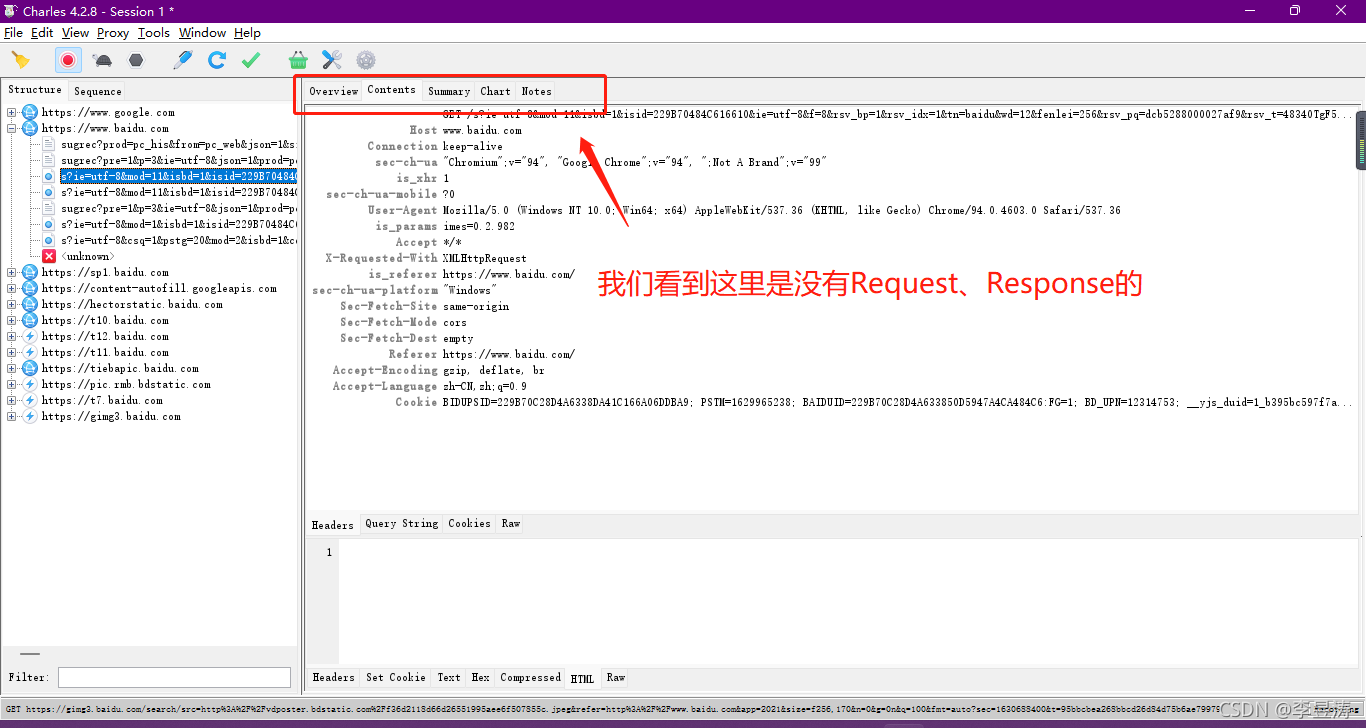The height and width of the screenshot is (728, 1366).
Task: Open the View menu
Action: coord(75,33)
